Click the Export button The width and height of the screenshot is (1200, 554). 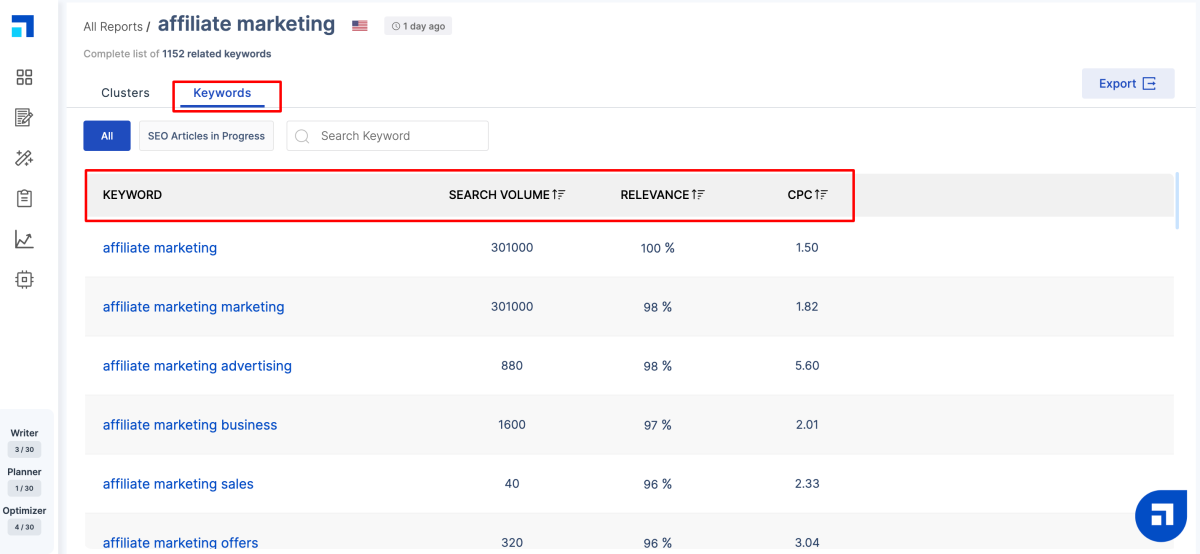[x=1127, y=84]
